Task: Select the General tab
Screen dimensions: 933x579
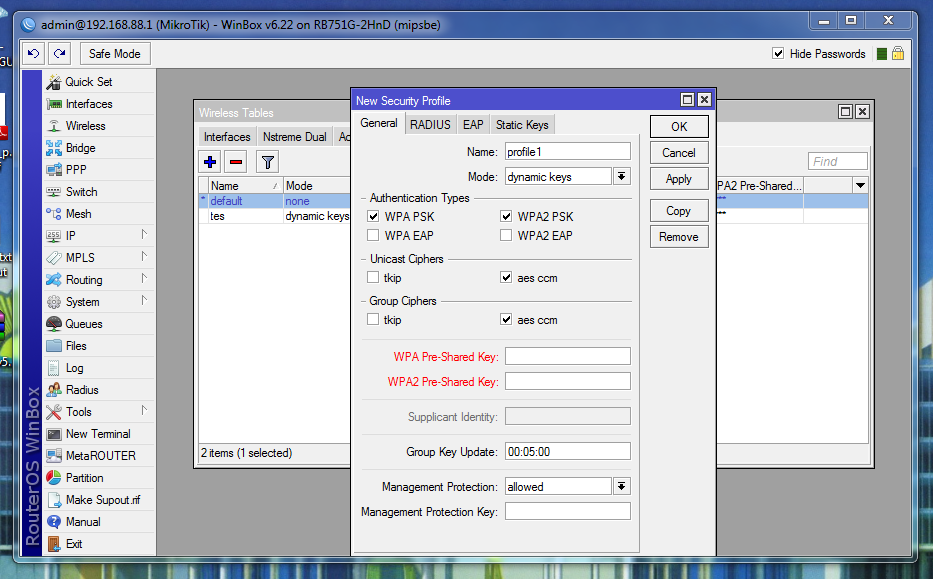Action: click(378, 124)
